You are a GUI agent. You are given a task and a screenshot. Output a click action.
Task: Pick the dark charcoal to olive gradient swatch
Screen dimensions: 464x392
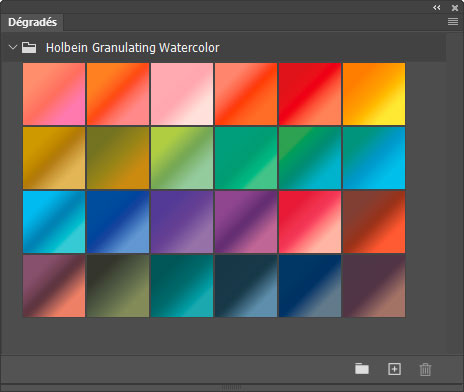(x=118, y=286)
